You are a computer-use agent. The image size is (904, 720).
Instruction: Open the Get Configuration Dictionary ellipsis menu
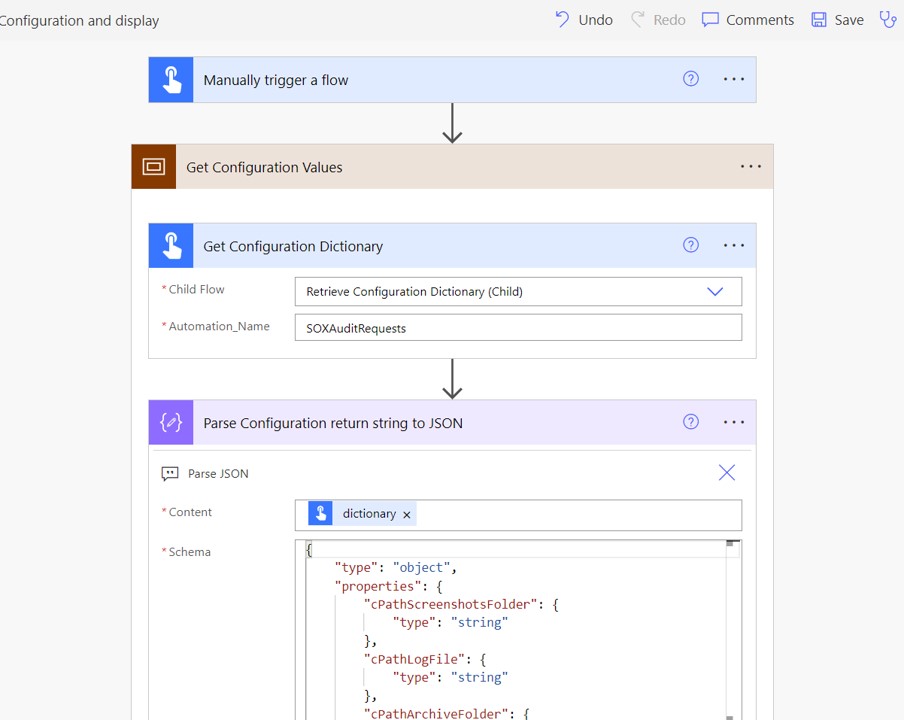pos(734,246)
